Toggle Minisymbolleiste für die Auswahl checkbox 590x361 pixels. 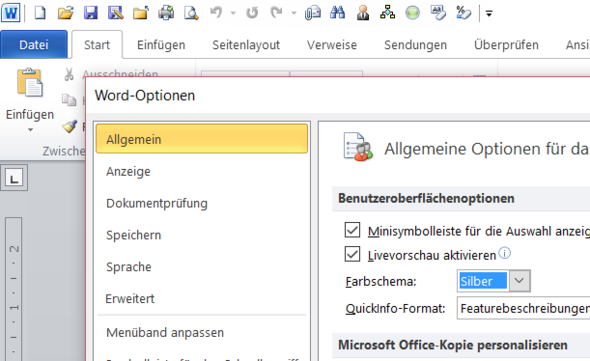352,230
